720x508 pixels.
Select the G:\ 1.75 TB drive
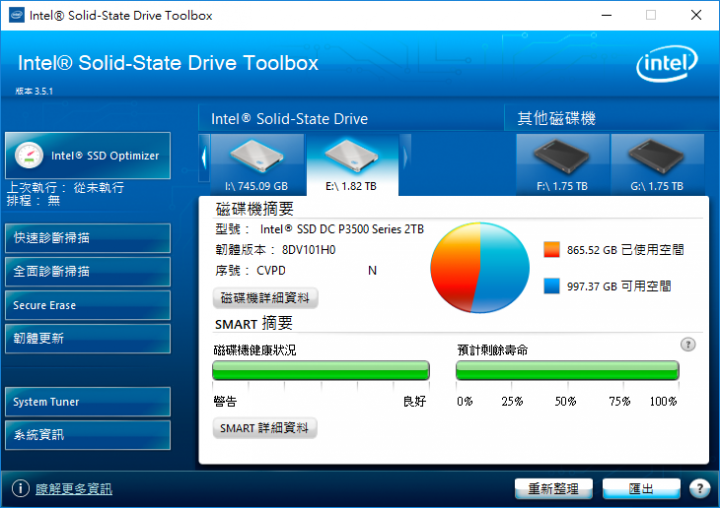pos(657,165)
